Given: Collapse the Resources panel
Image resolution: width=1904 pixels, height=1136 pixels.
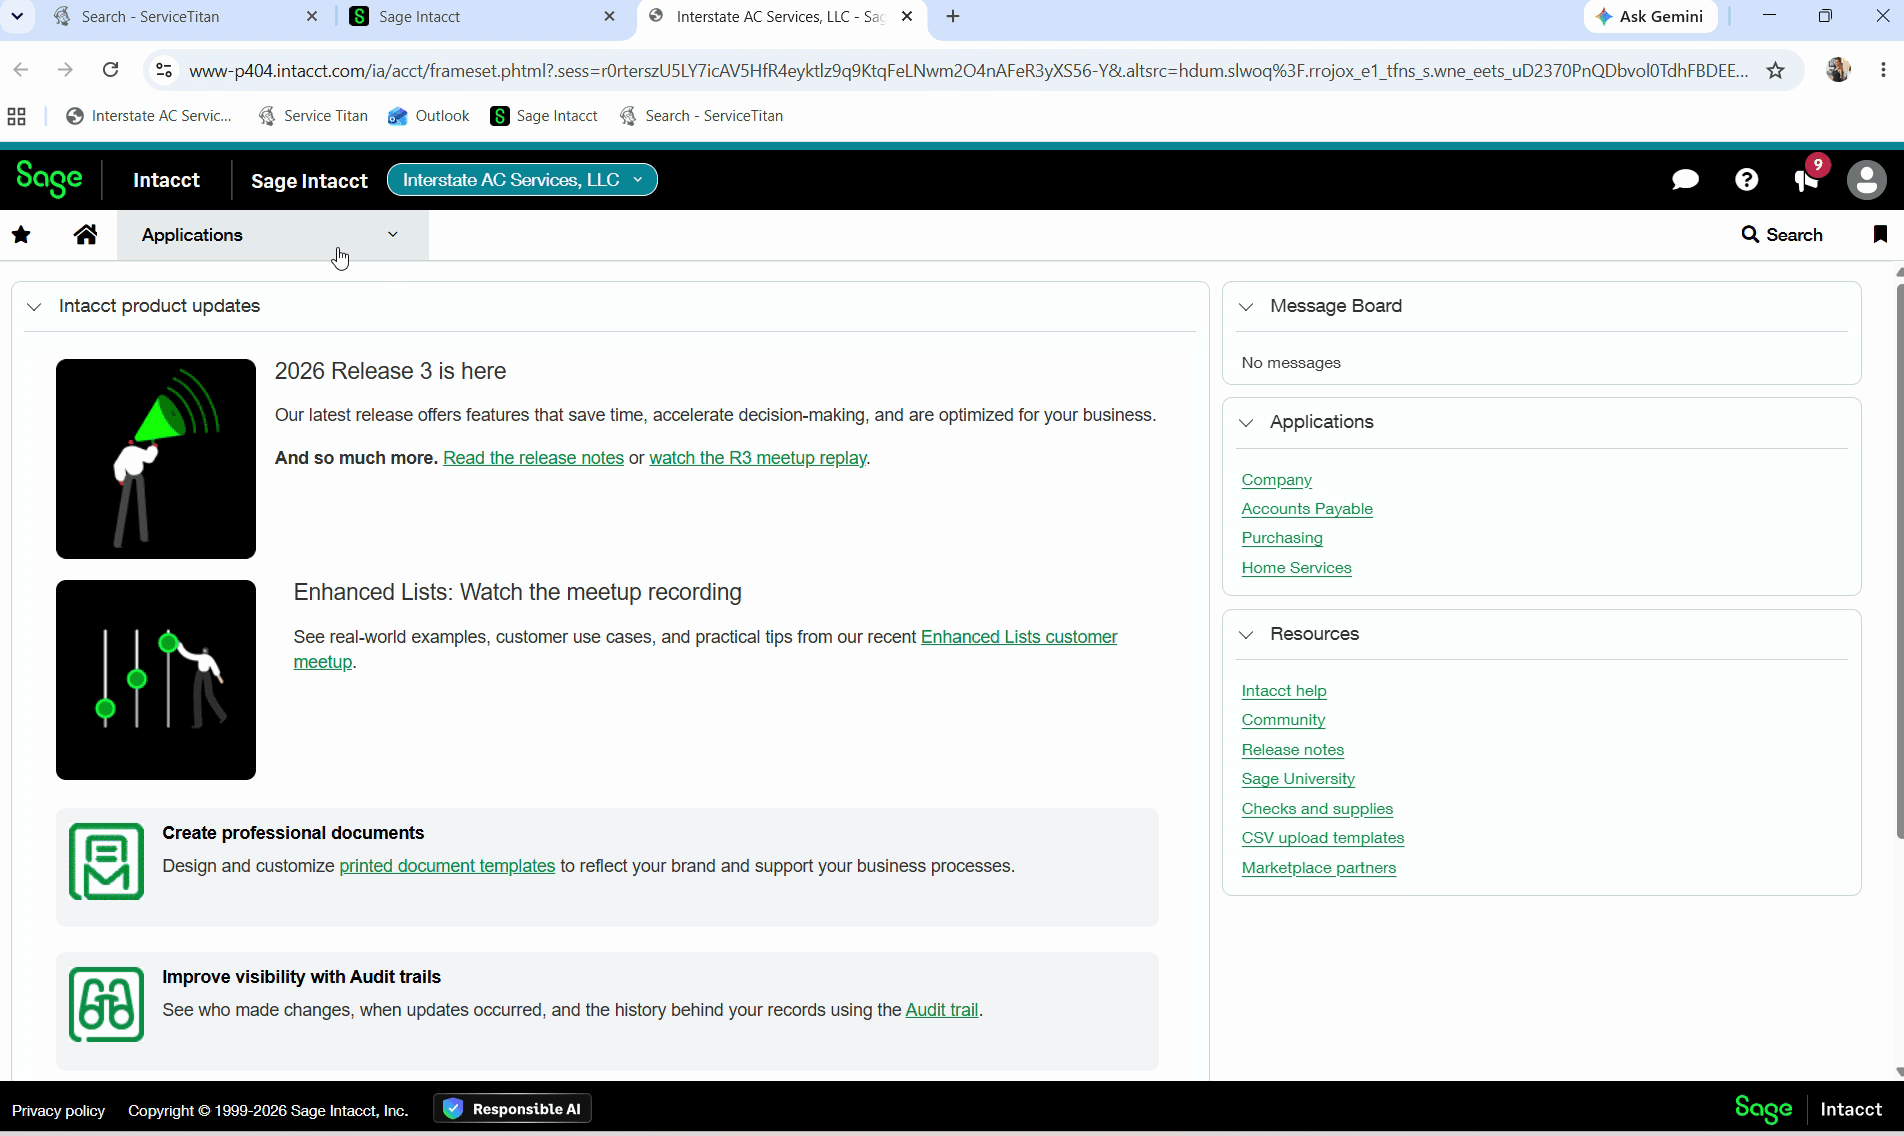Looking at the screenshot, I should pyautogui.click(x=1246, y=634).
